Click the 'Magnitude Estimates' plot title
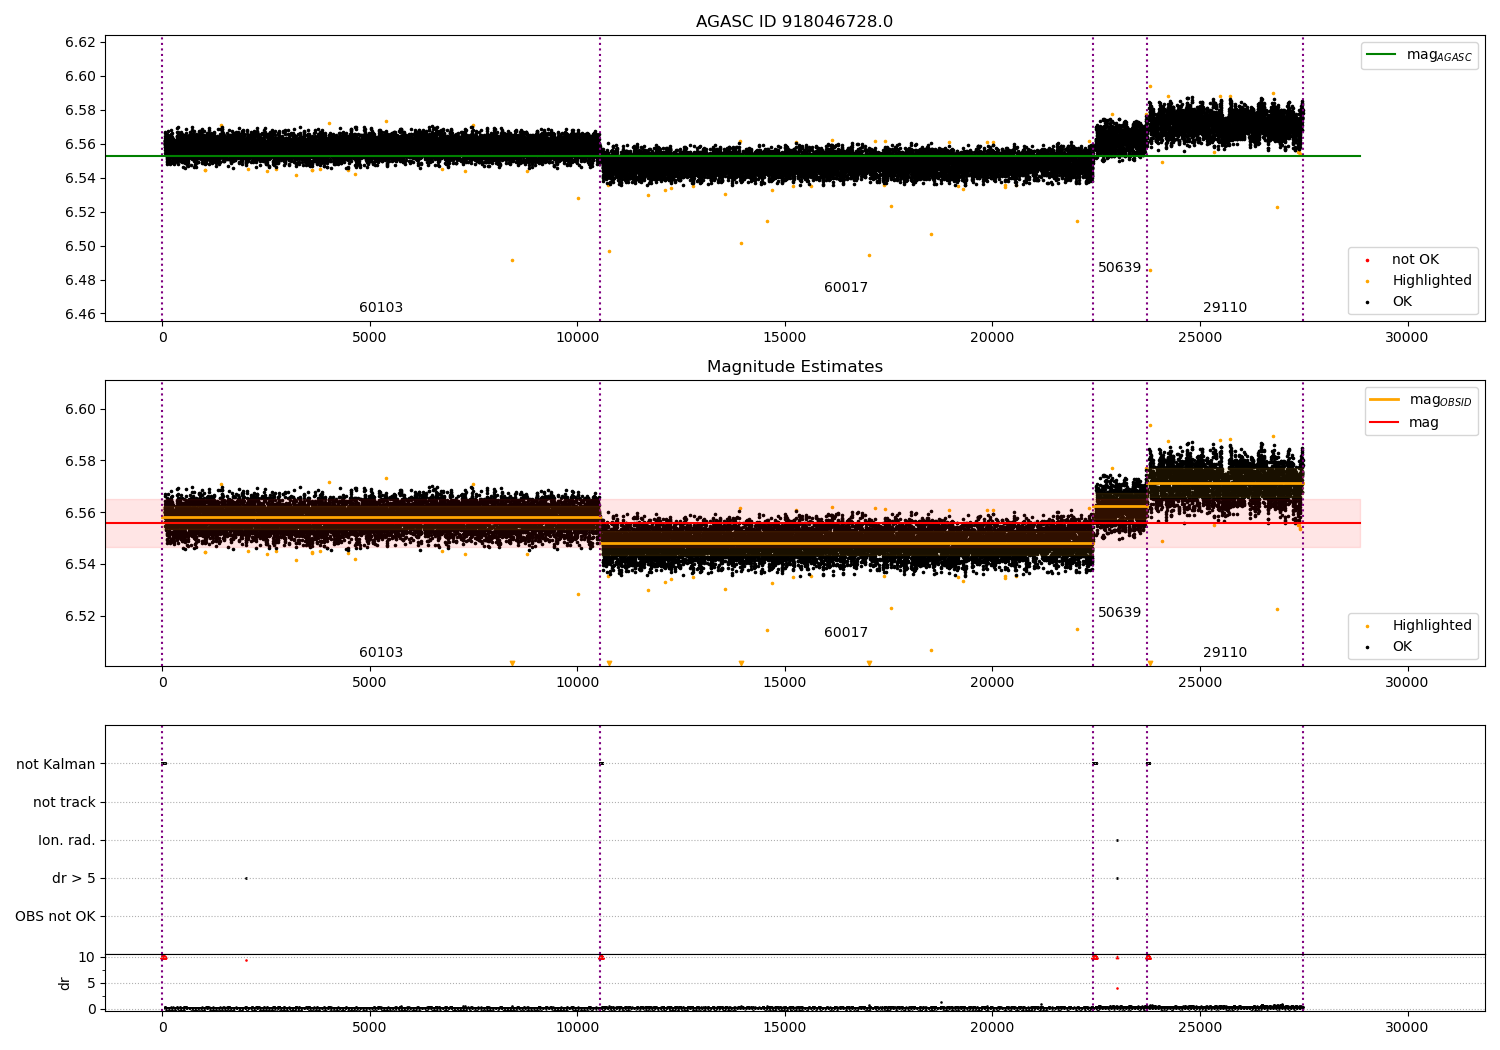This screenshot has width=1500, height=1050. pyautogui.click(x=794, y=367)
